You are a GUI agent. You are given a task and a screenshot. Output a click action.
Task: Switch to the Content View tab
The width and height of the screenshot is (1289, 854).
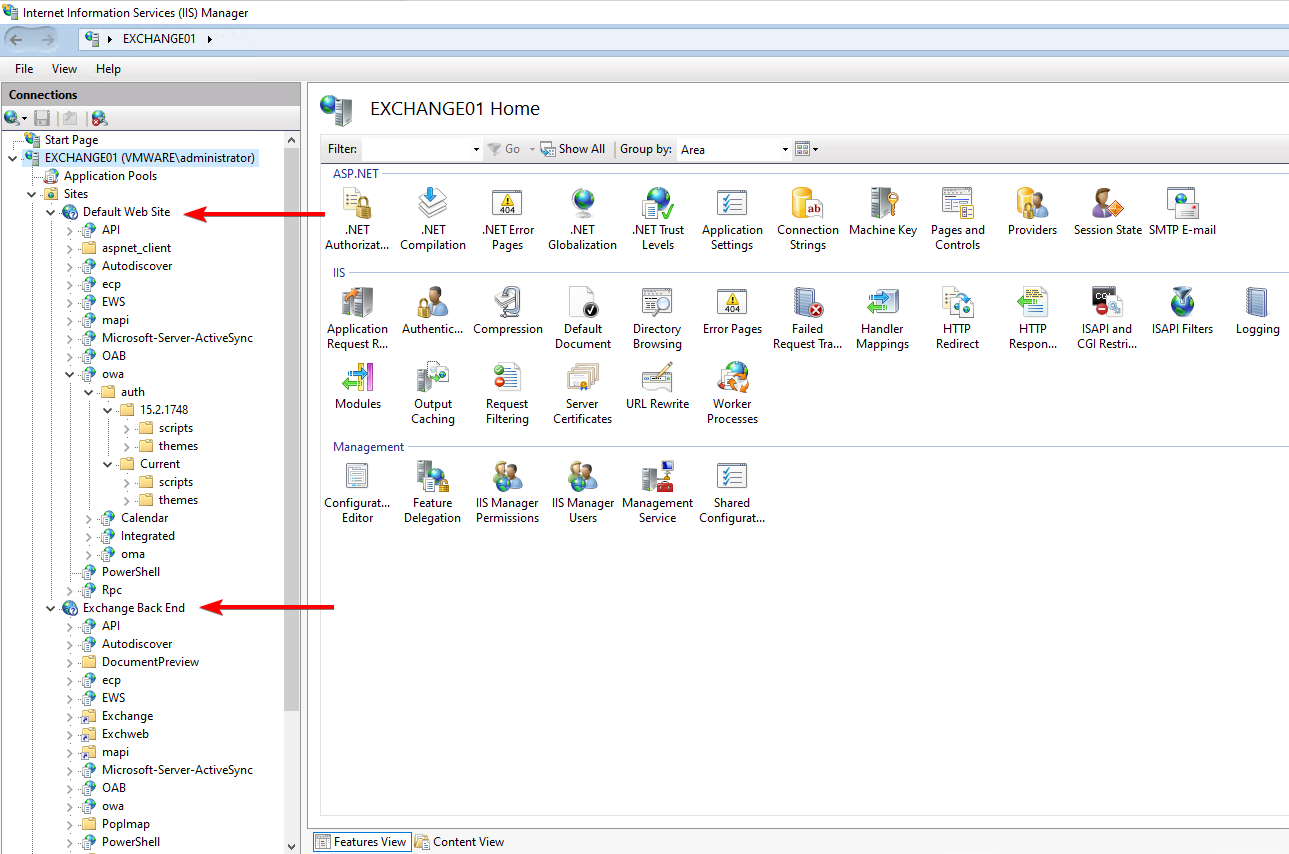[x=460, y=842]
